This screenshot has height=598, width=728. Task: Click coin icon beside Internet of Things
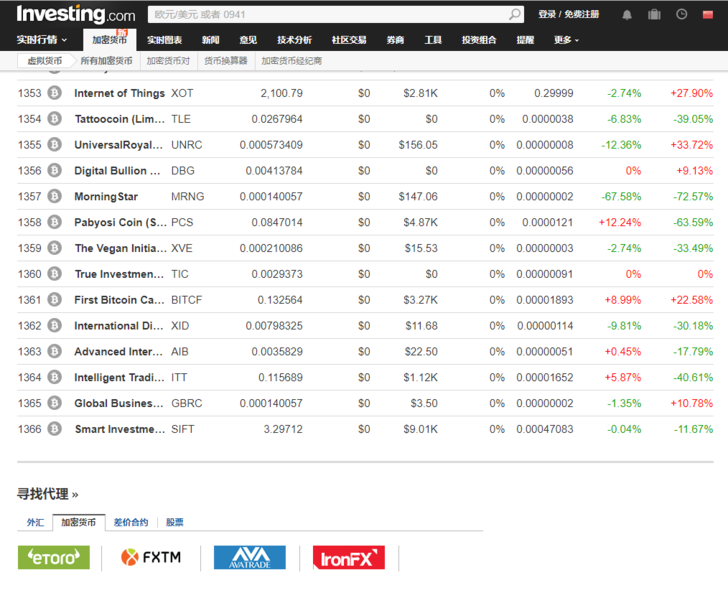click(x=54, y=93)
